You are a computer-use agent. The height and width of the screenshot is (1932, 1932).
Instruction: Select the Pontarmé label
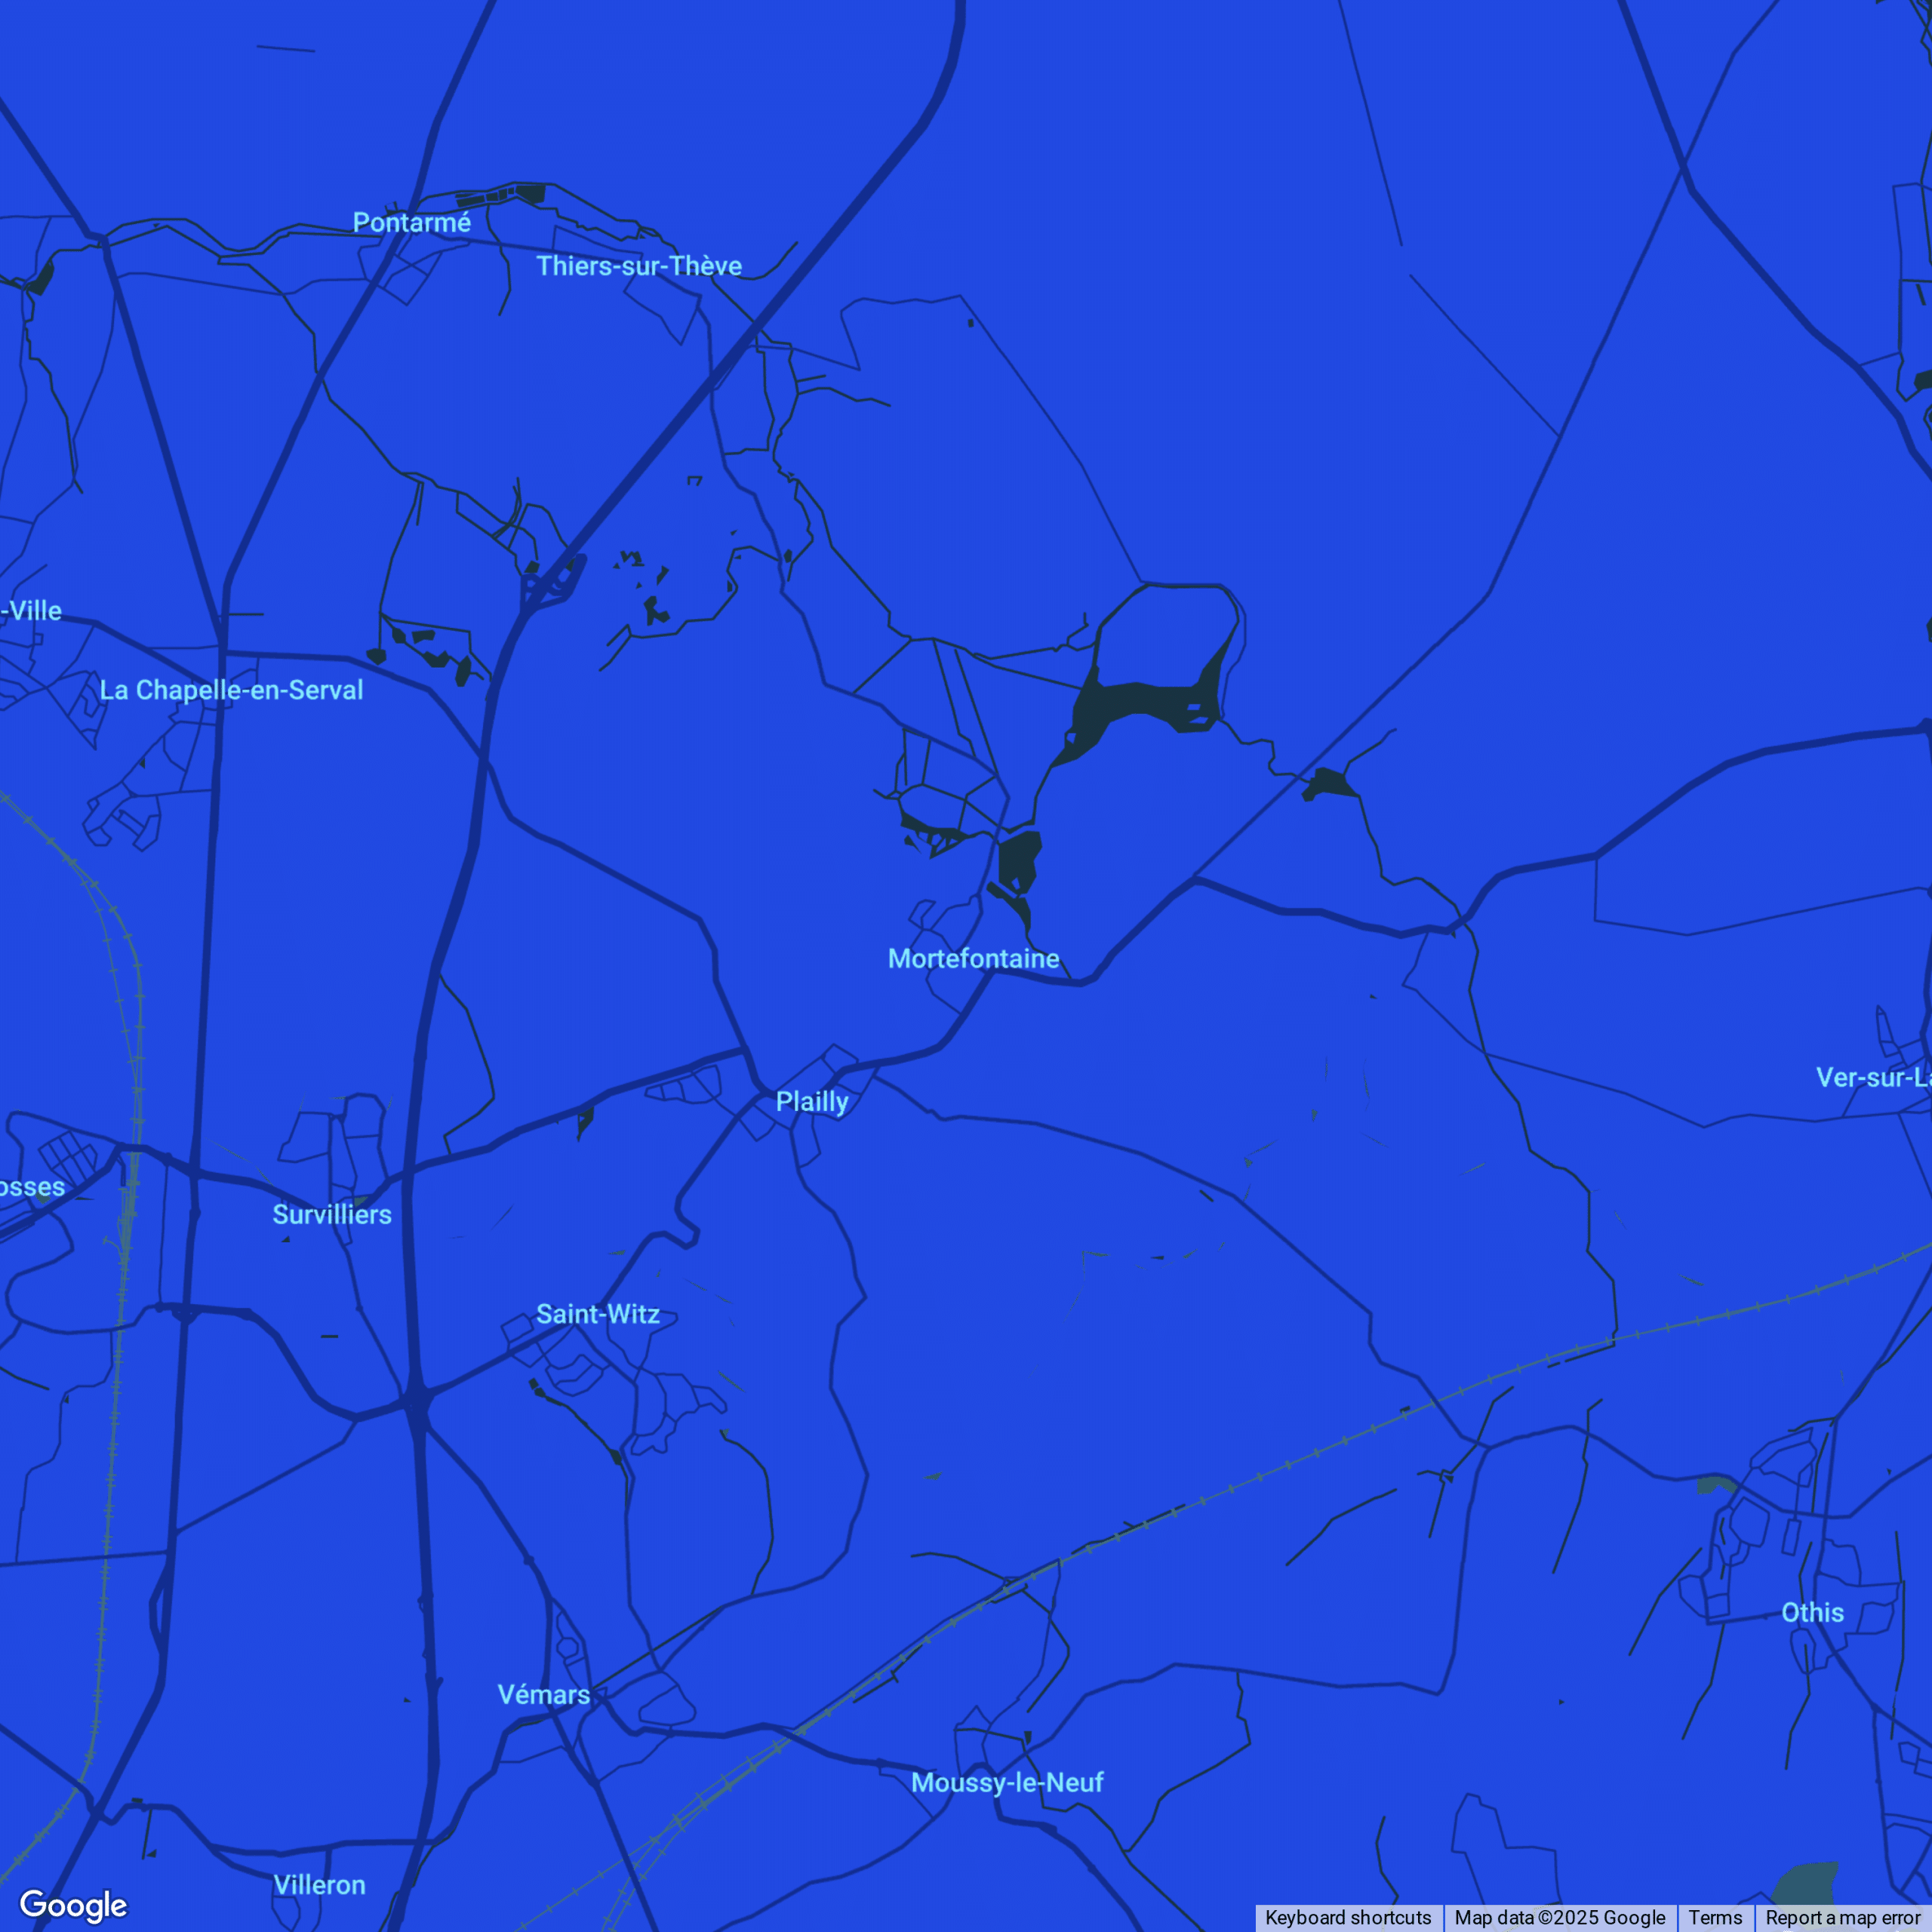(x=411, y=222)
